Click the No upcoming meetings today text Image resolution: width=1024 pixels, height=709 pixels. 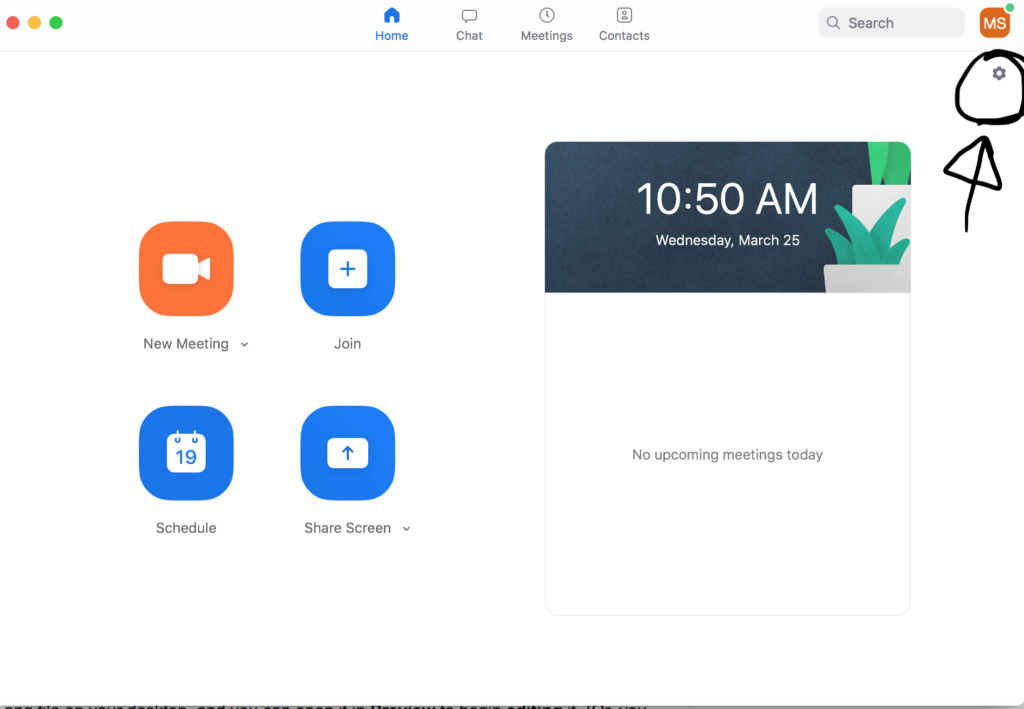point(728,454)
